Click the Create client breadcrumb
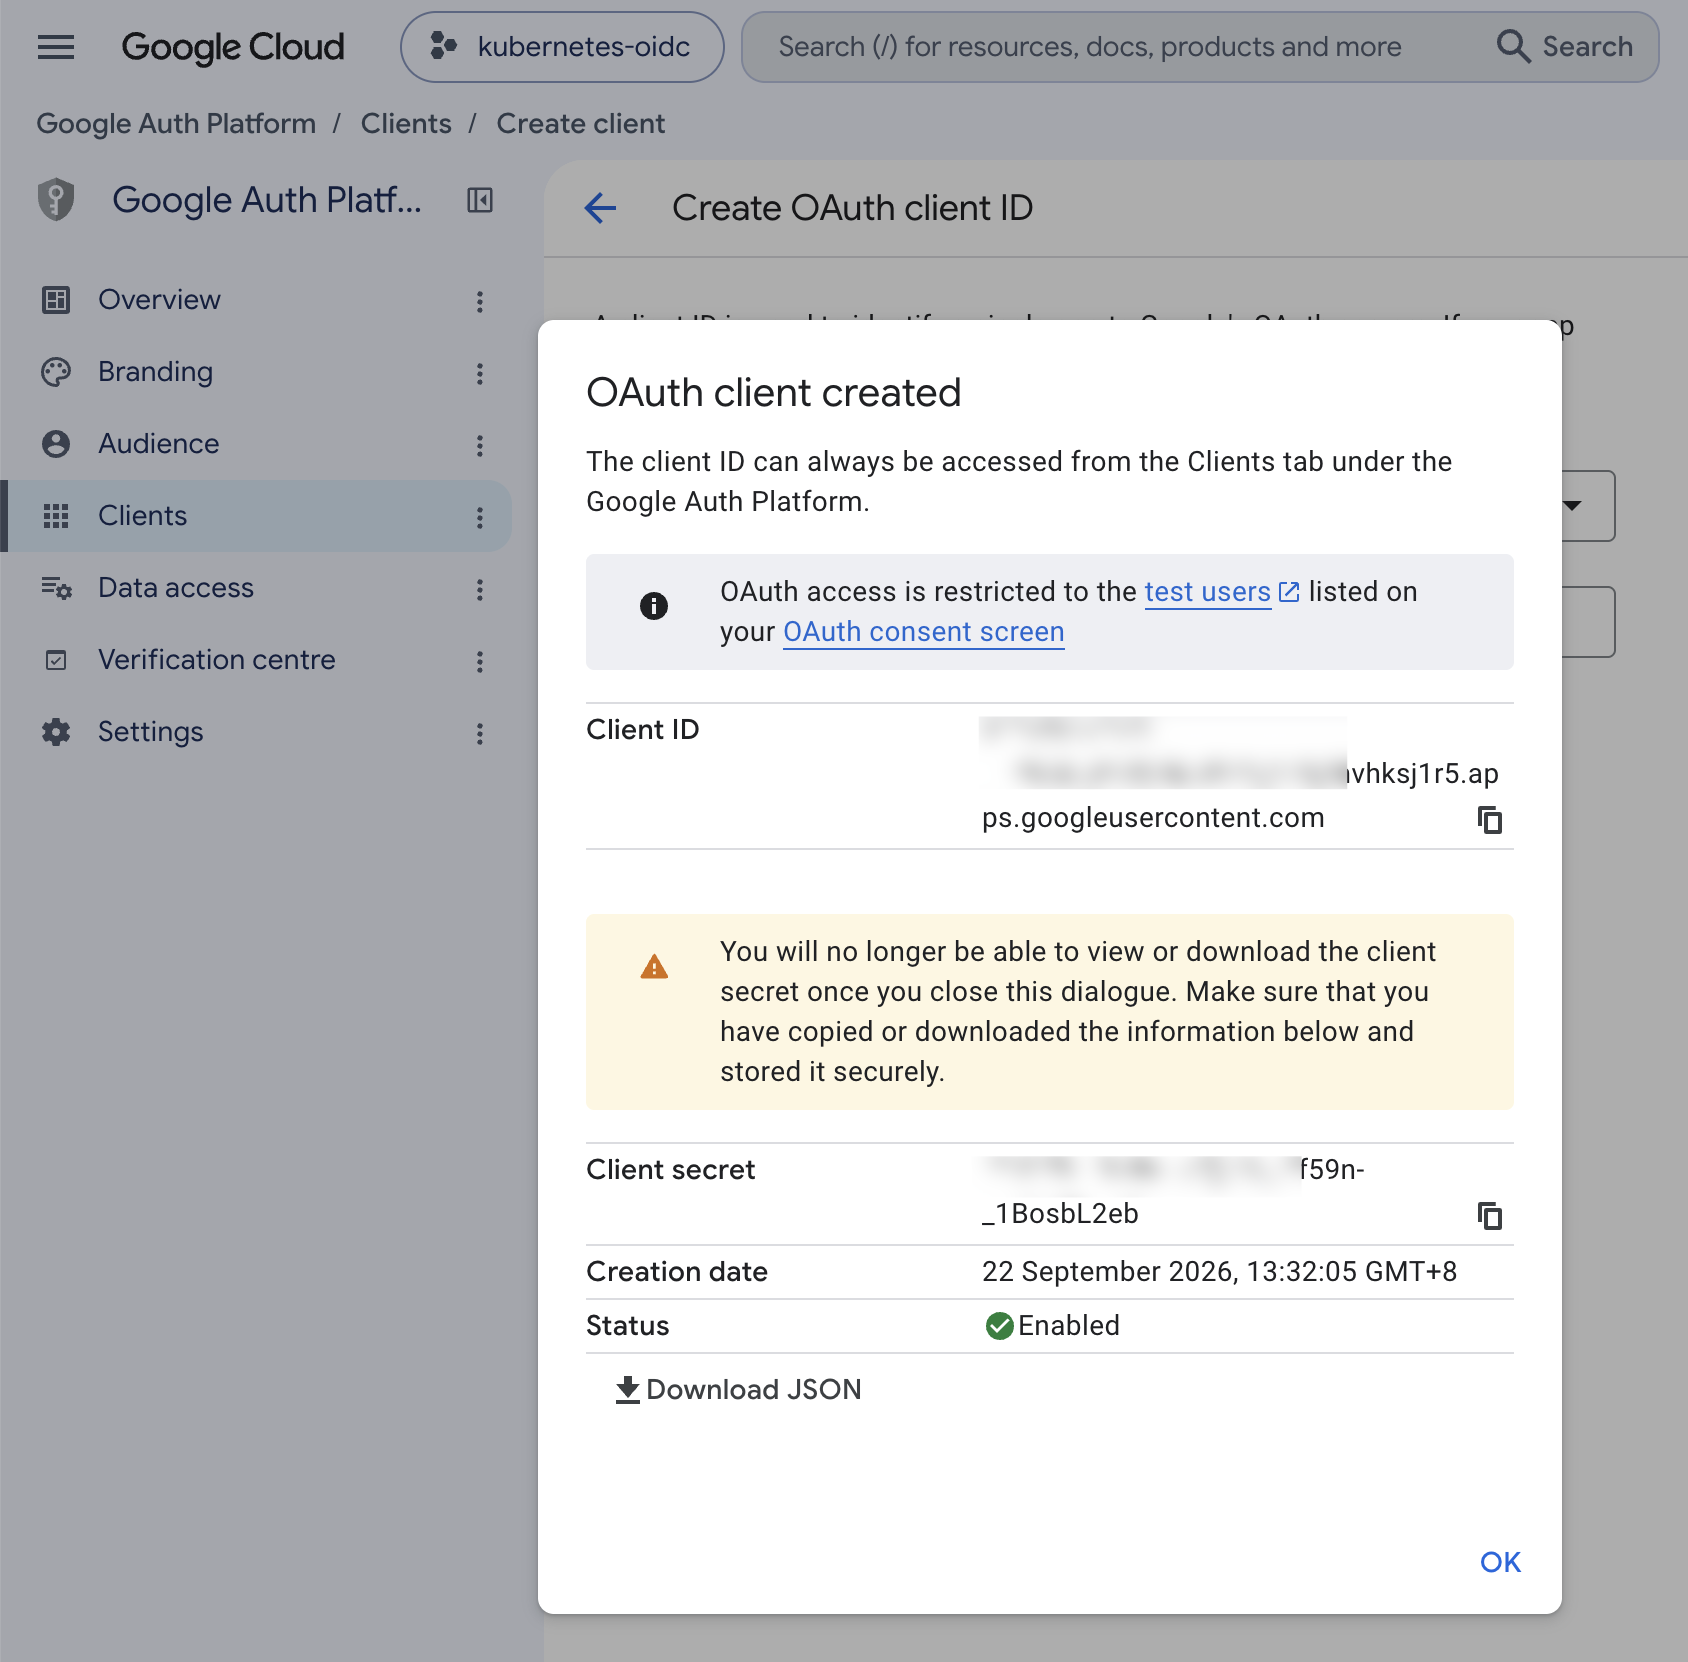 tap(580, 123)
